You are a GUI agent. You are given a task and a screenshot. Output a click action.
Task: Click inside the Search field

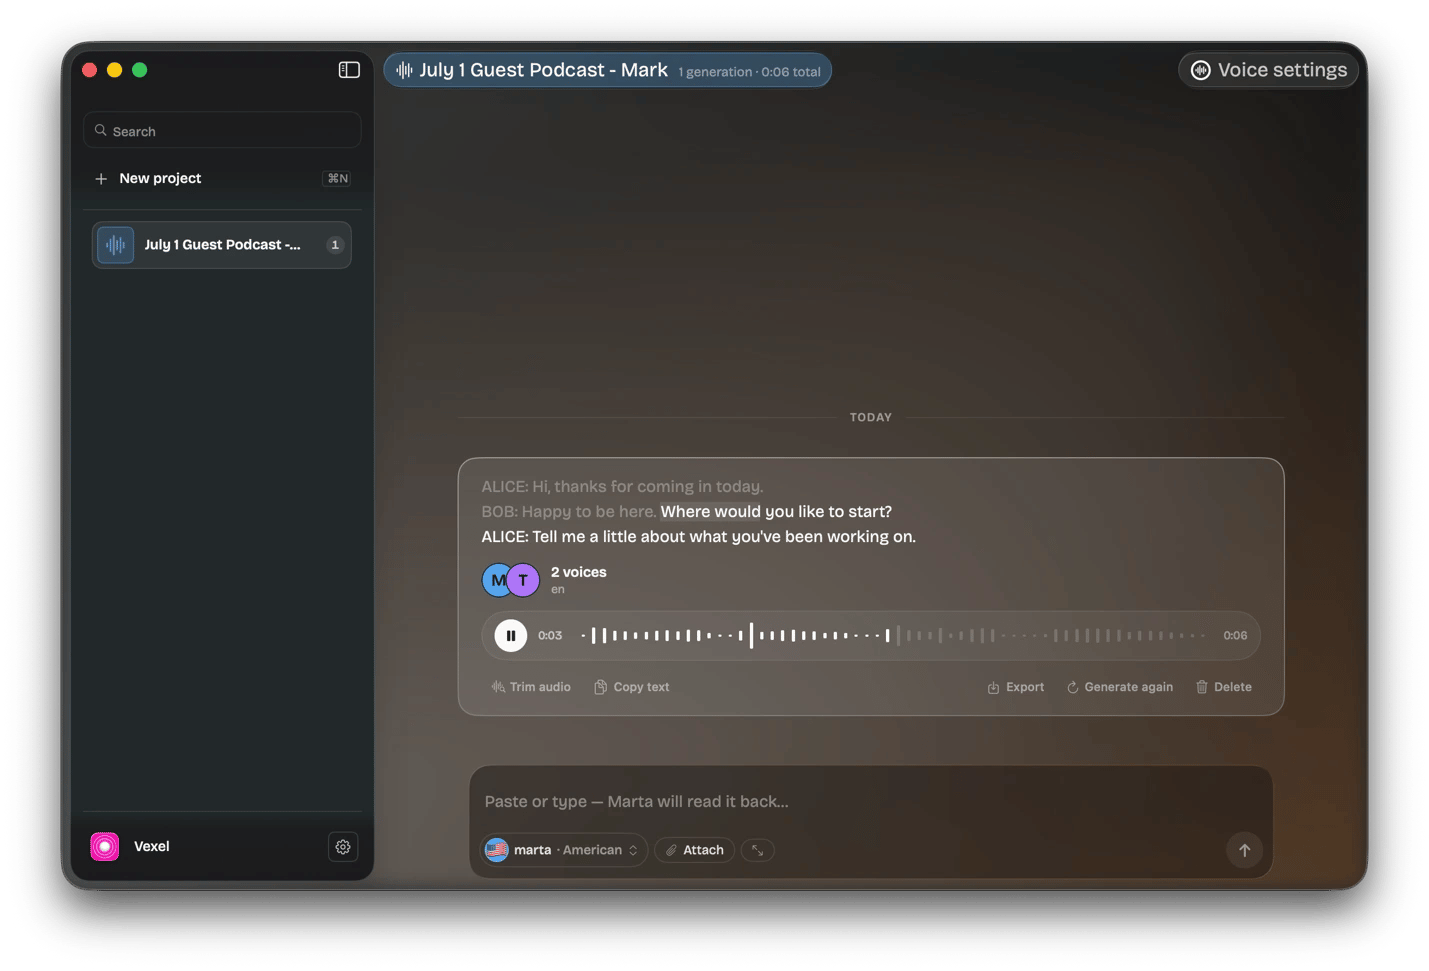click(x=222, y=131)
